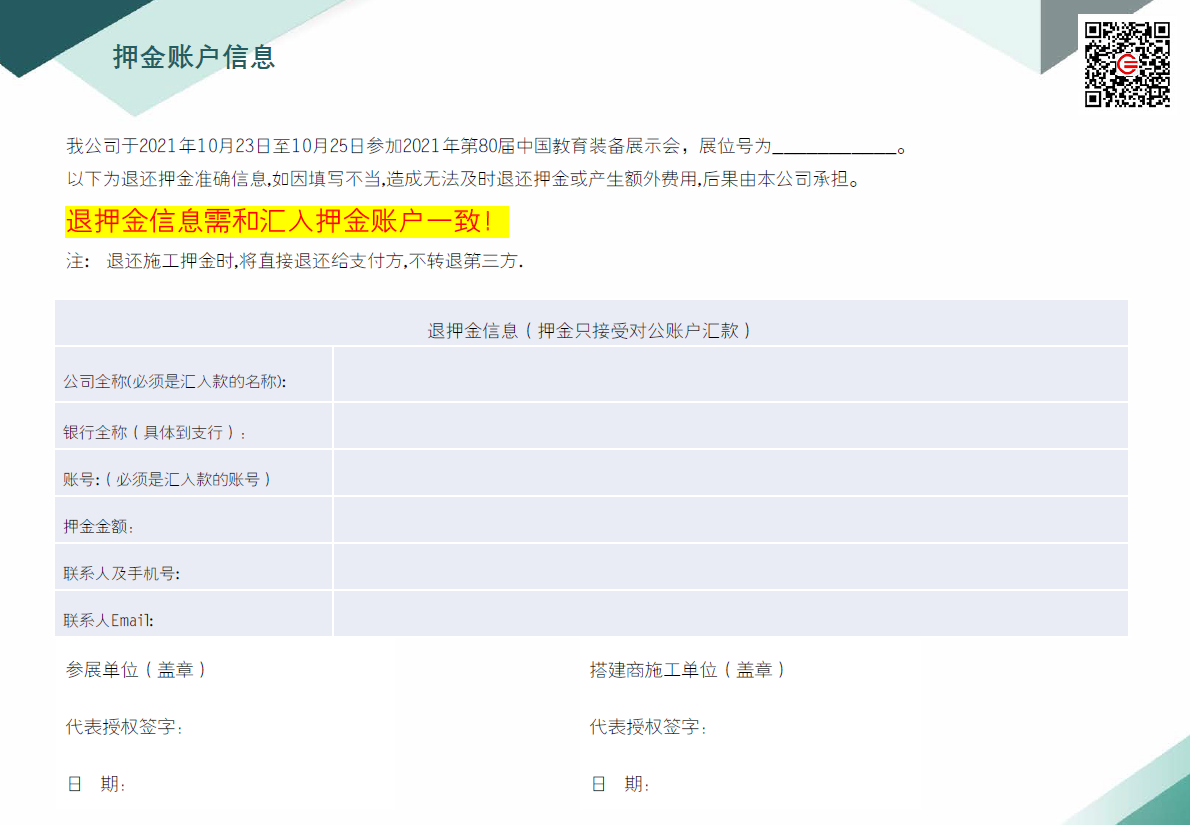Click the empty field beside 公司全称
Viewport: 1190px width, 825px height.
[730, 375]
